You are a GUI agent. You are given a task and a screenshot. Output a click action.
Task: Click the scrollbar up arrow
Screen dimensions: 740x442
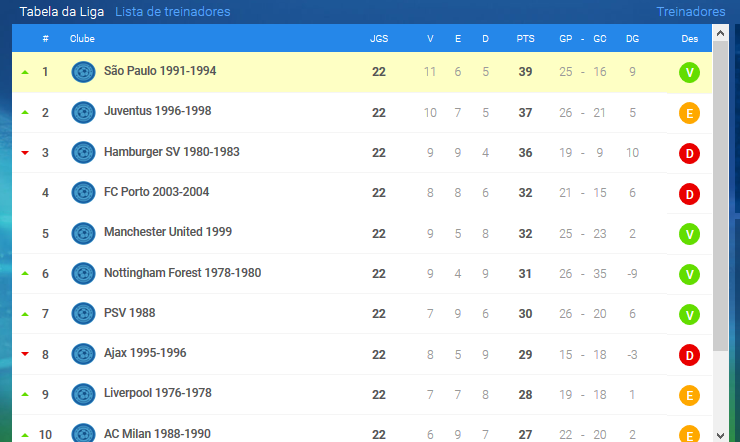[720, 33]
